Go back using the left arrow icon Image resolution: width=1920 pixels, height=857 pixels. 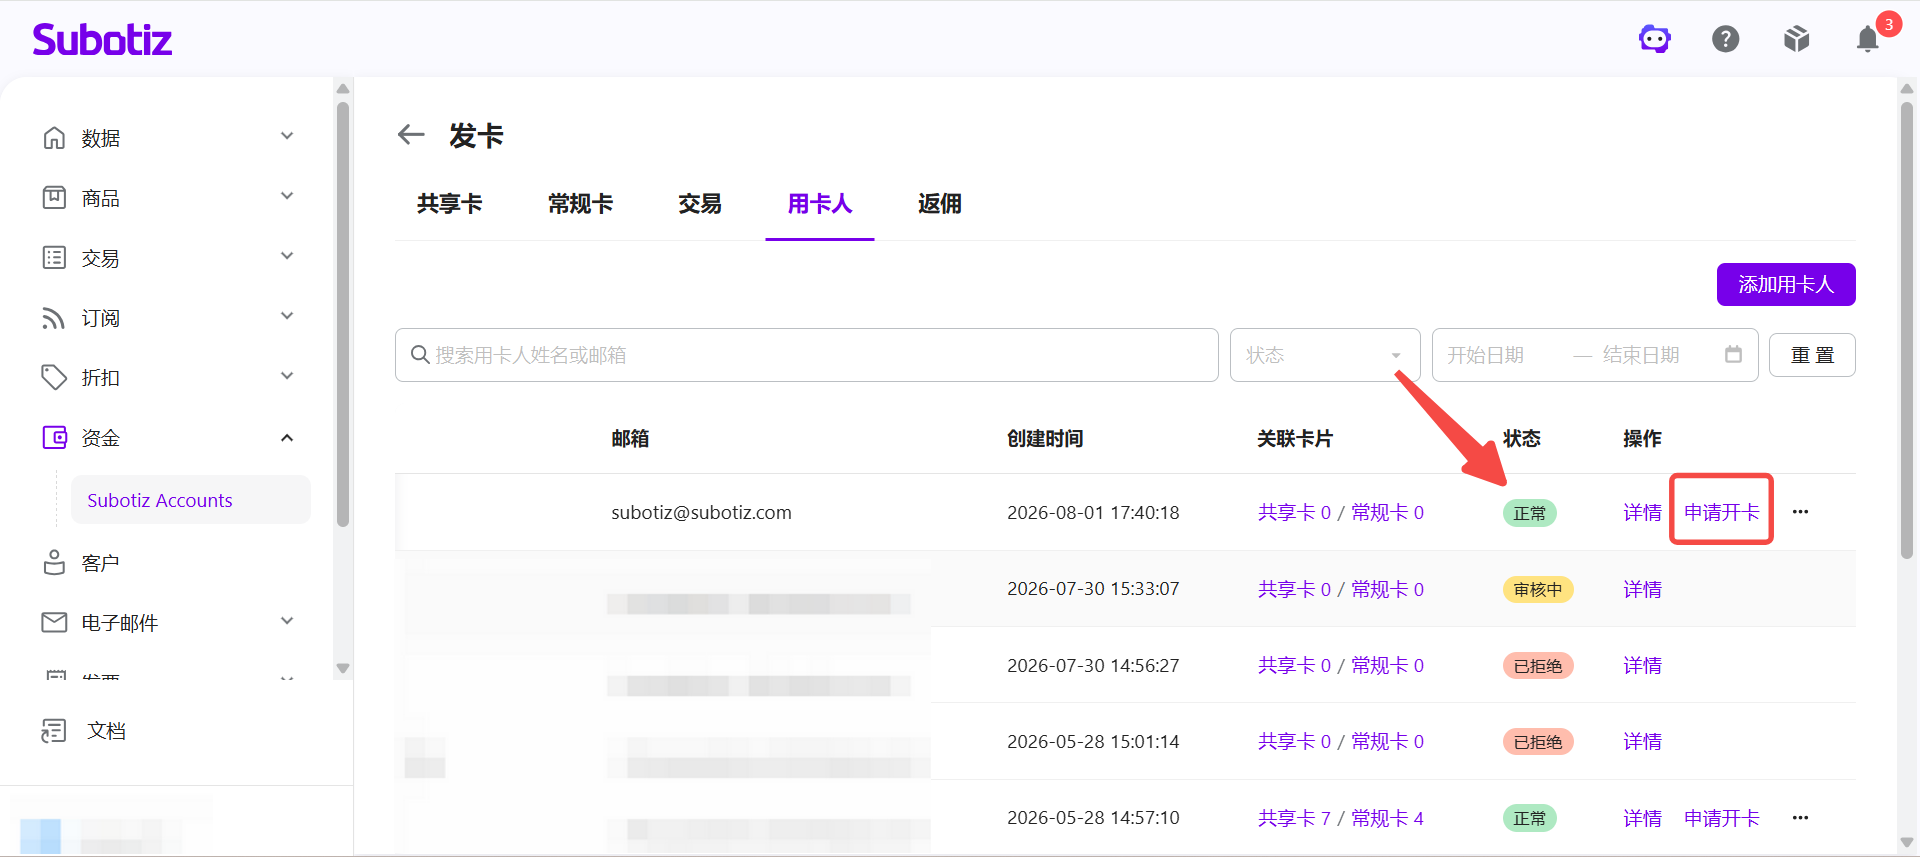click(411, 134)
